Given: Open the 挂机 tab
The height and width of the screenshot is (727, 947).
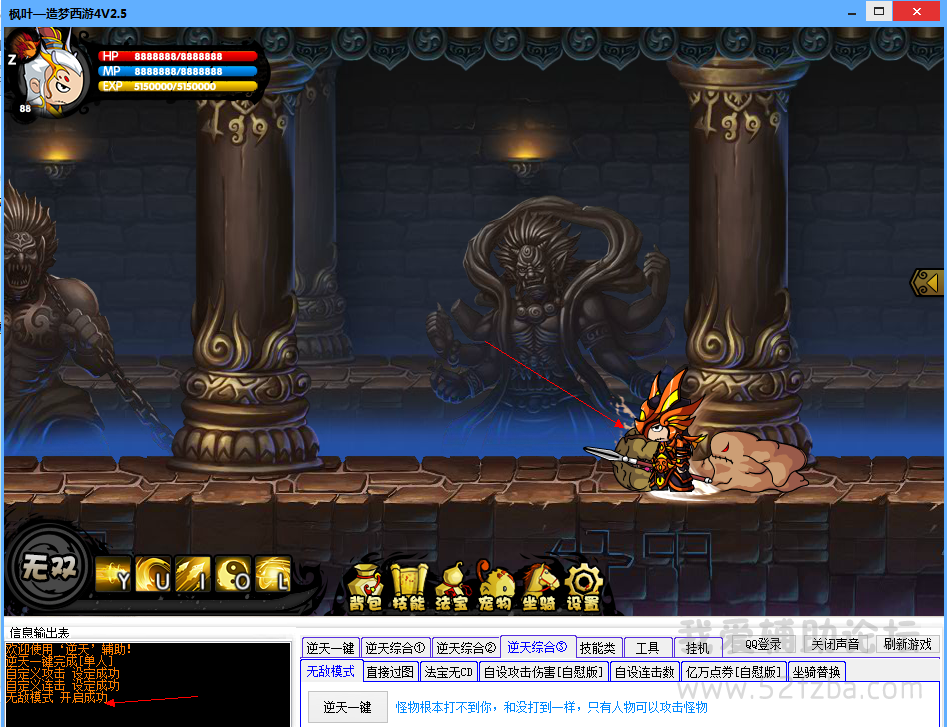Looking at the screenshot, I should 698,648.
